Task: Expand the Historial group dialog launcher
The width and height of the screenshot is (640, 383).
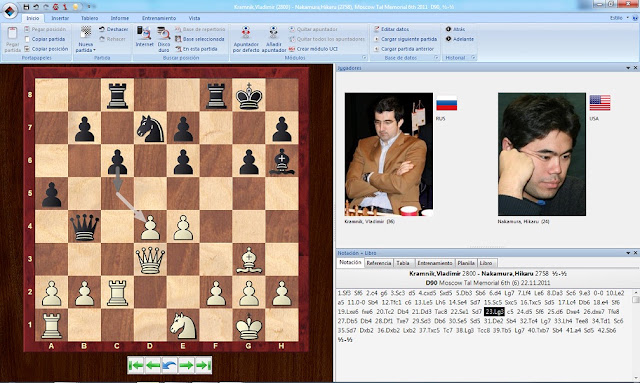Action: click(x=473, y=58)
